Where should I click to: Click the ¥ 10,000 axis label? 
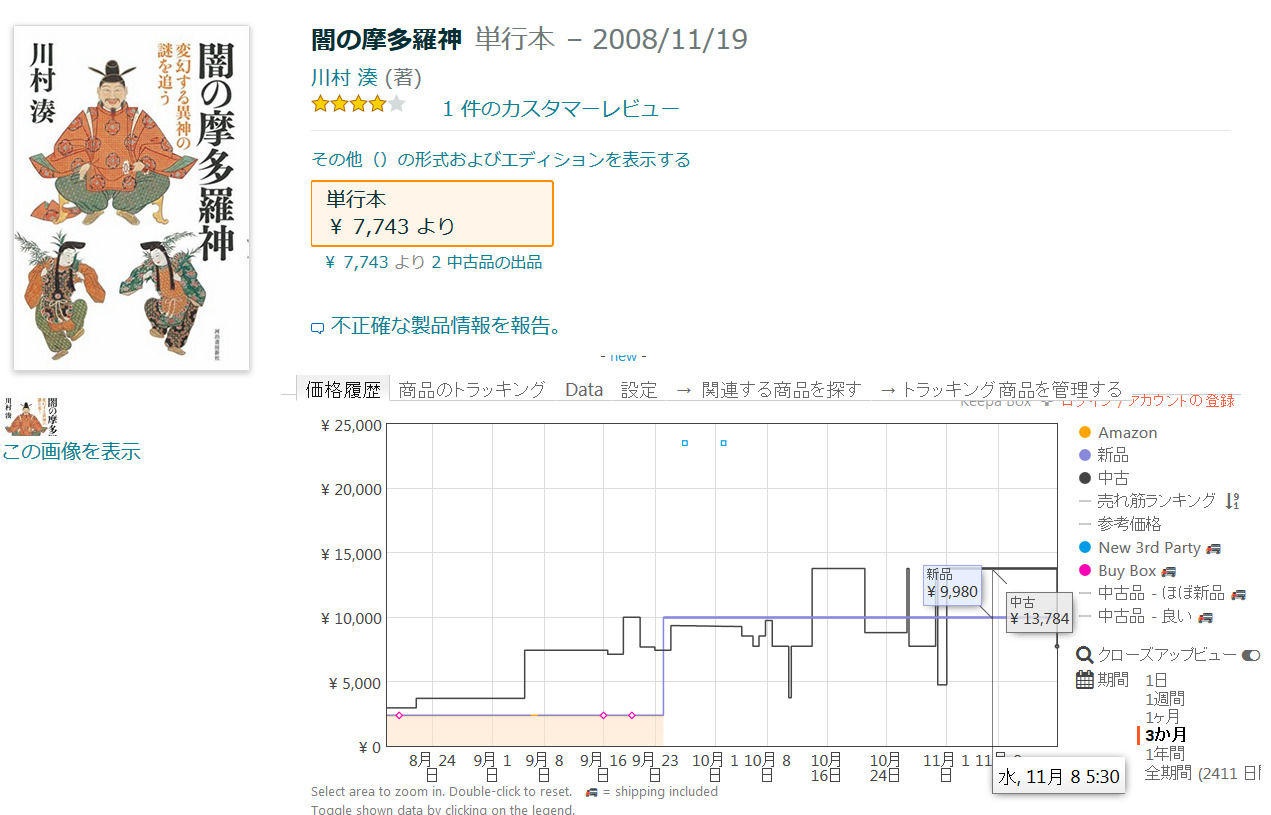[x=350, y=618]
